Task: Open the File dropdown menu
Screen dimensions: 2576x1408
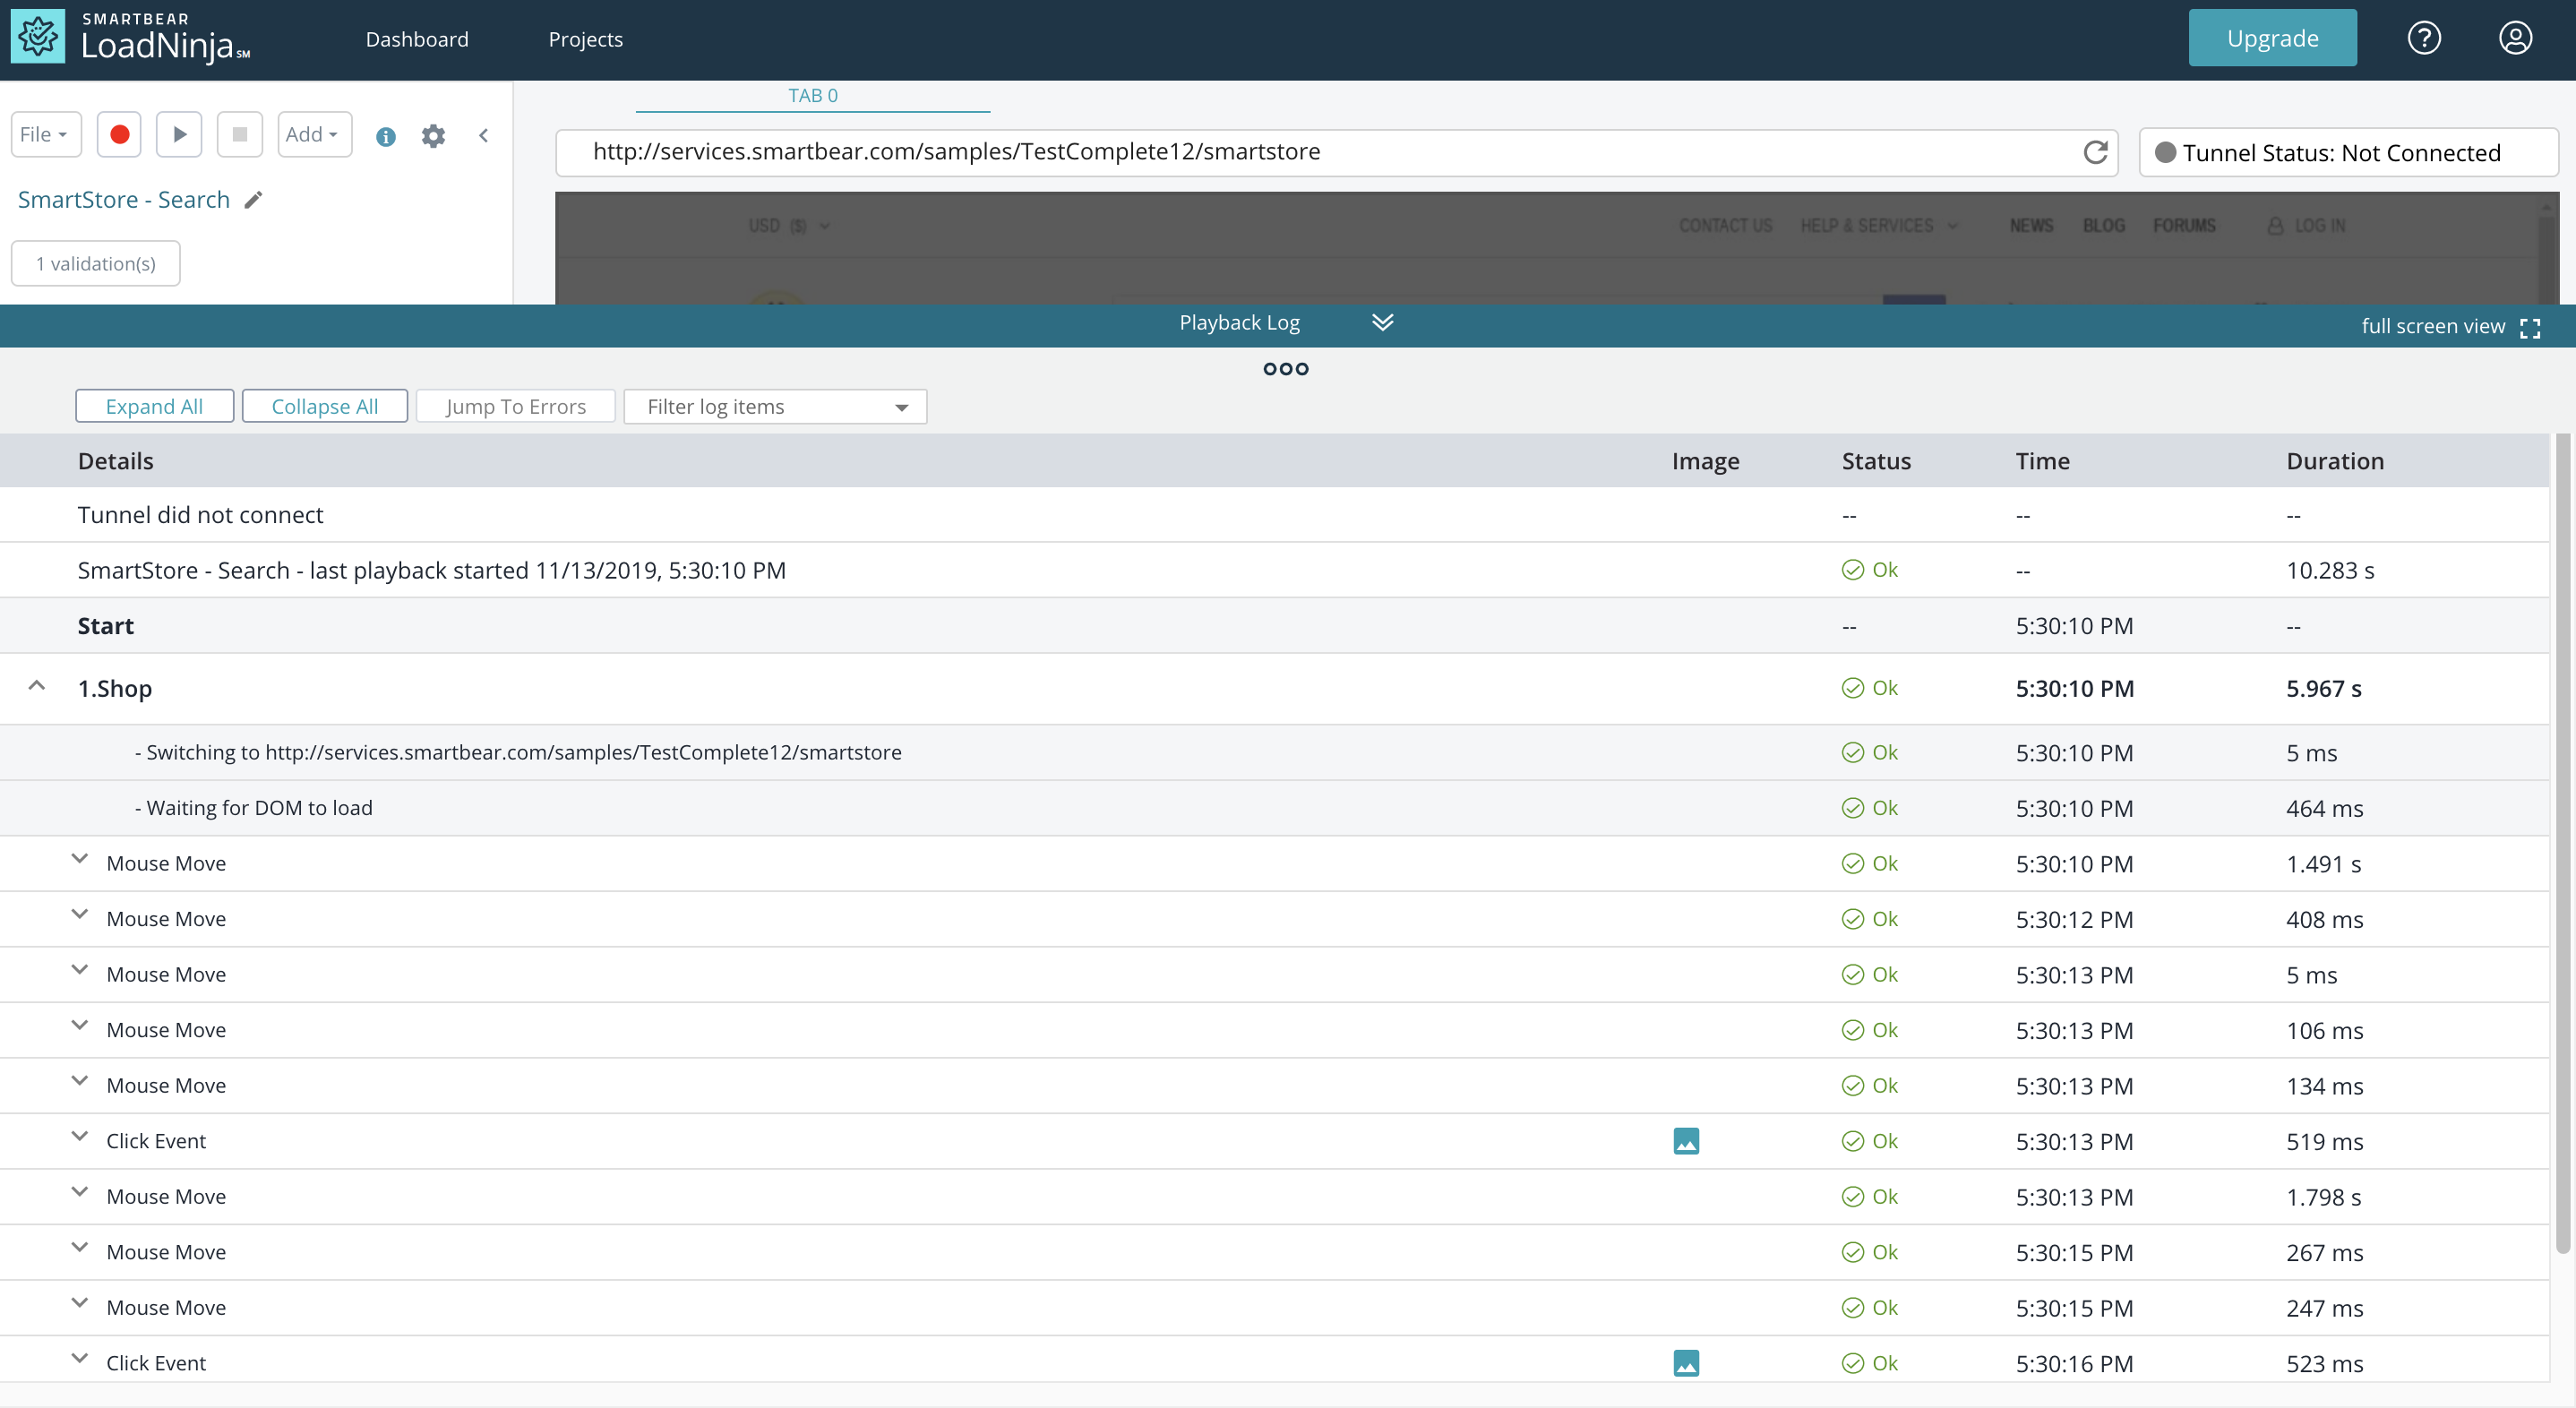Action: tap(45, 134)
